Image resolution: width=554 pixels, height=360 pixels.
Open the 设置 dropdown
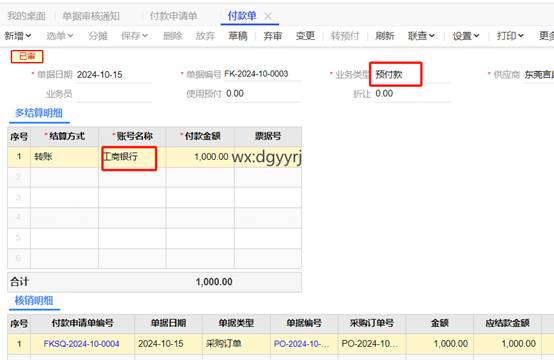(466, 36)
